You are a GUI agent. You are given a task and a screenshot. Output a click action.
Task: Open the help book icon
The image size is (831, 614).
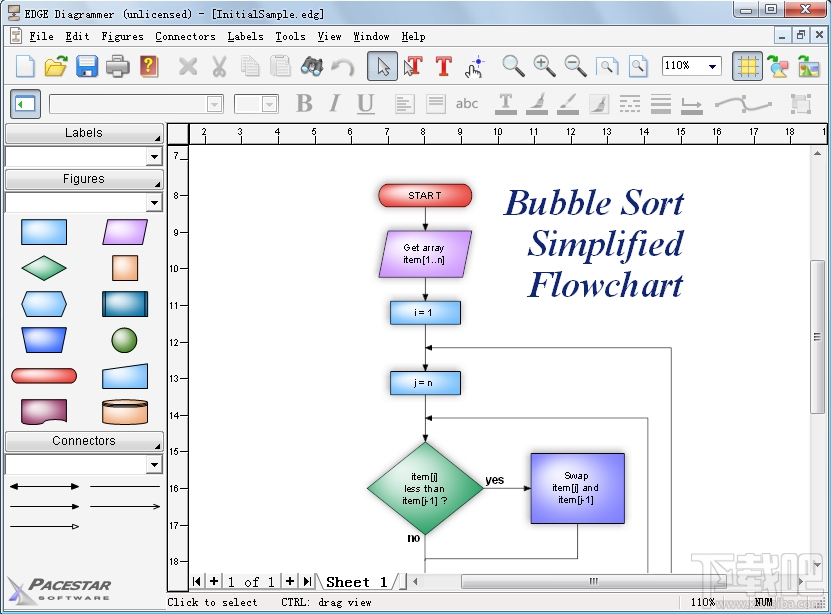click(x=148, y=66)
